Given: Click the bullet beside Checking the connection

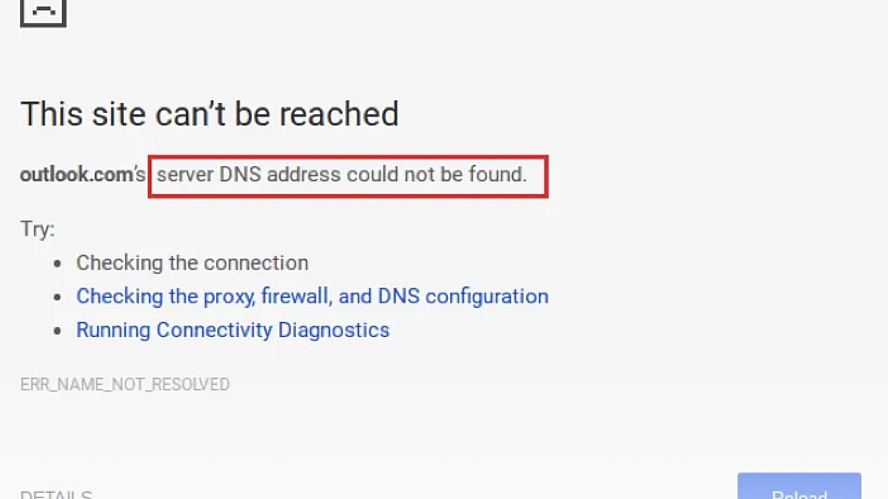Looking at the screenshot, I should pos(57,263).
